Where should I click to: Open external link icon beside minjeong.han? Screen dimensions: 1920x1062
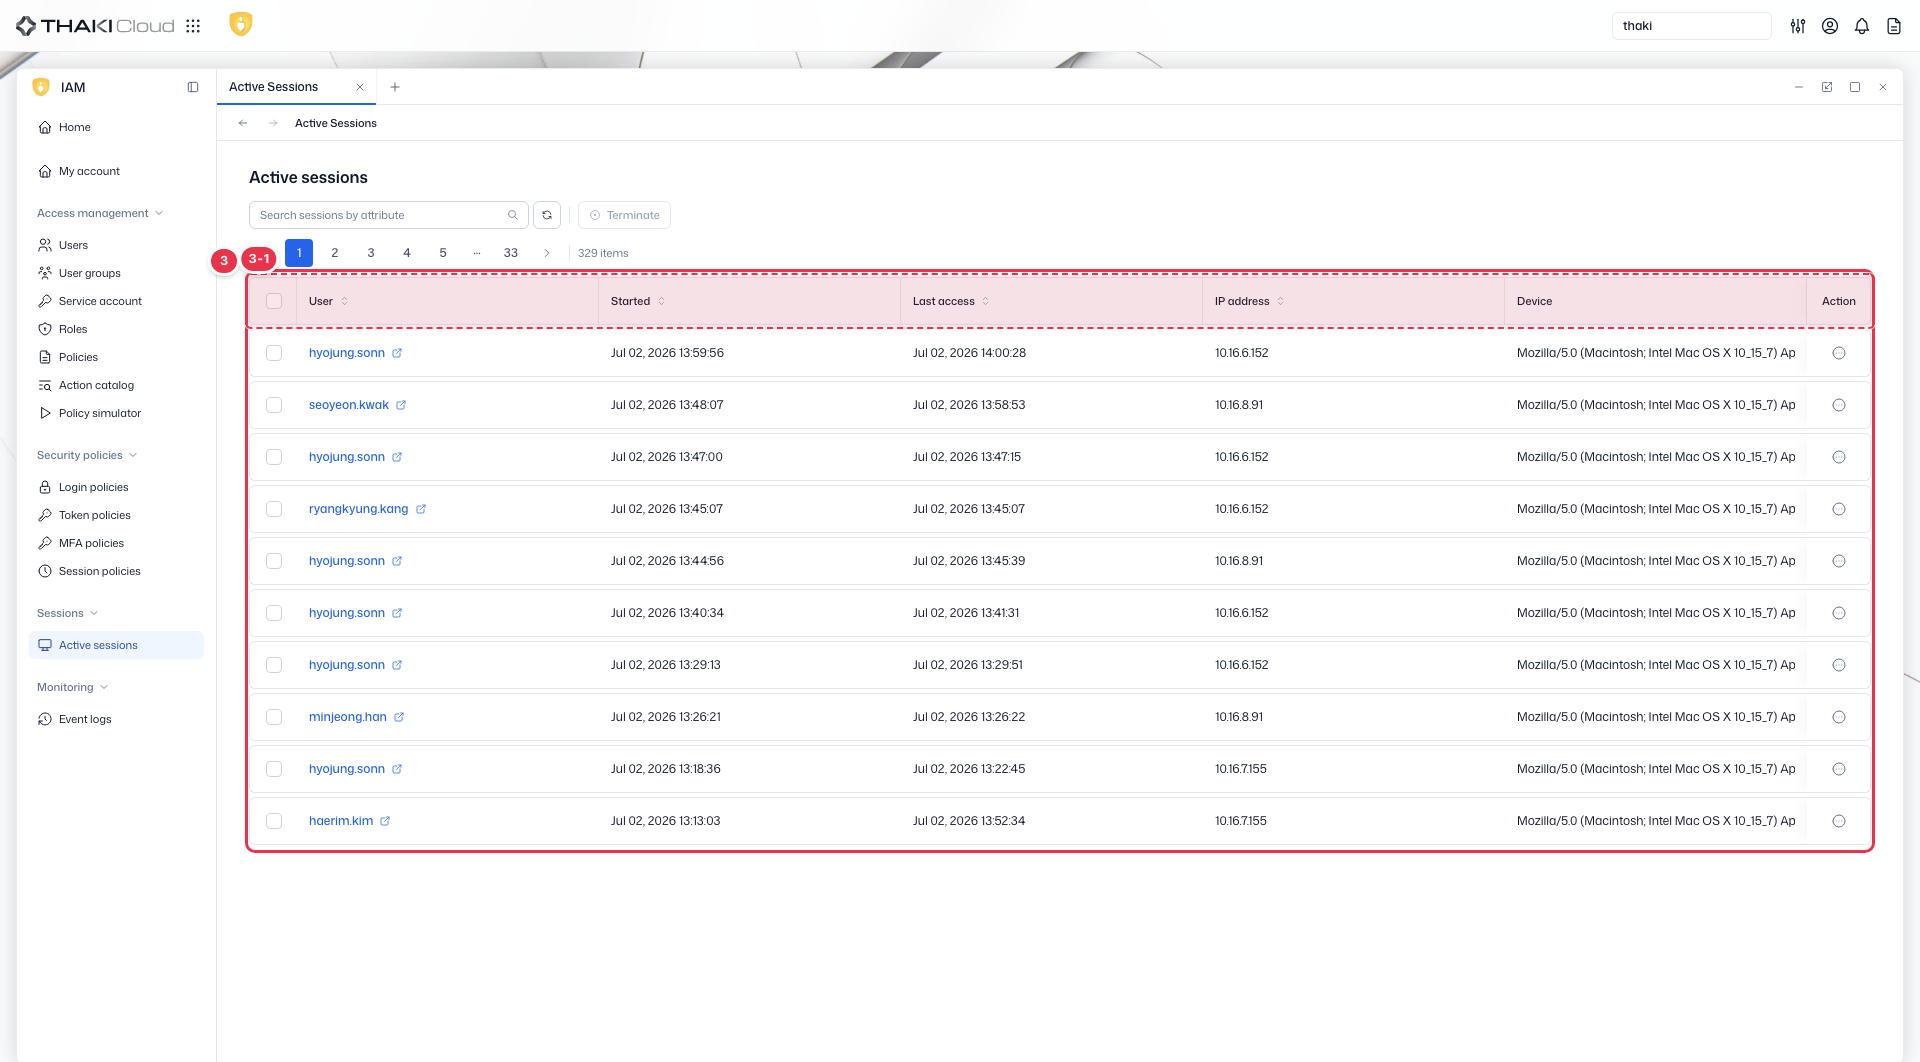[399, 717]
